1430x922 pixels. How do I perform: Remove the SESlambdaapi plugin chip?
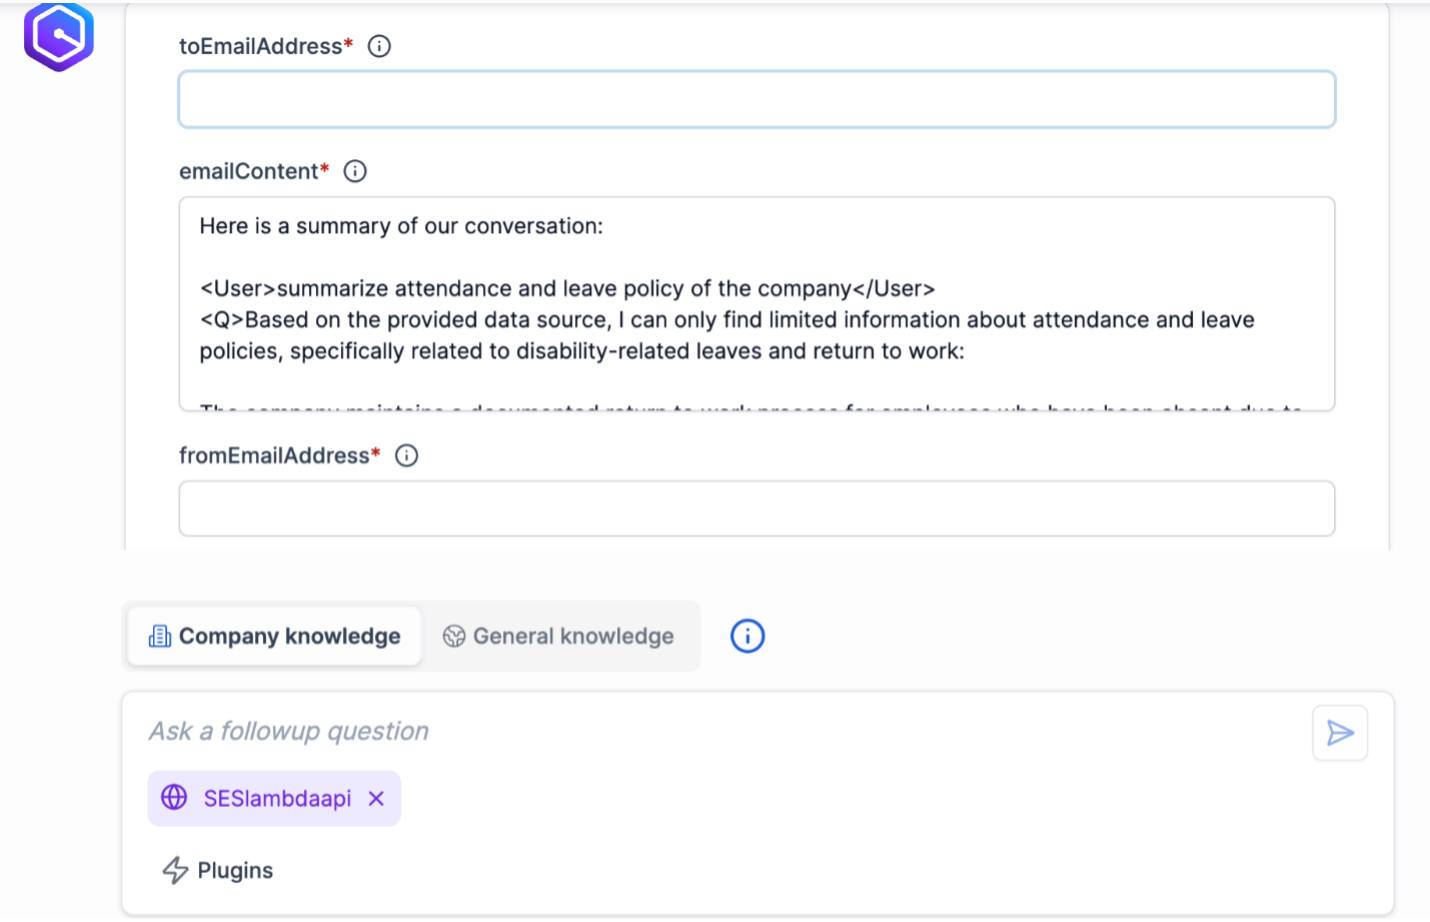pyautogui.click(x=376, y=798)
